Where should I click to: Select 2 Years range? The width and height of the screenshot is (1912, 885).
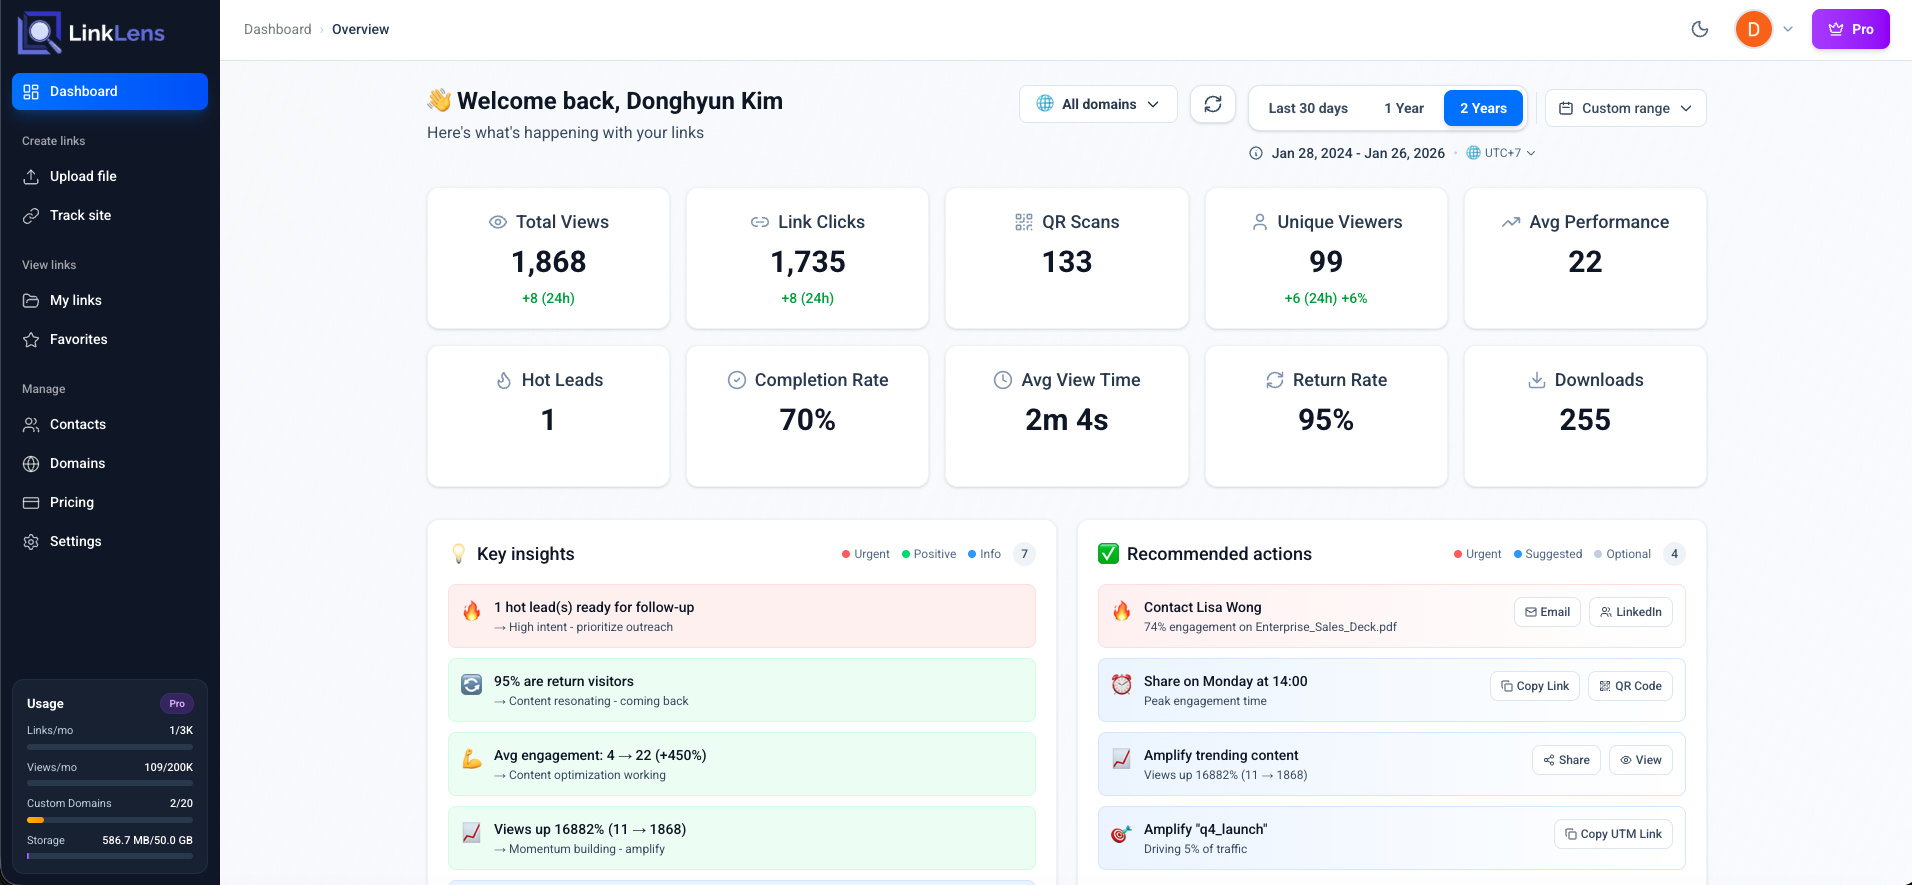coord(1483,108)
